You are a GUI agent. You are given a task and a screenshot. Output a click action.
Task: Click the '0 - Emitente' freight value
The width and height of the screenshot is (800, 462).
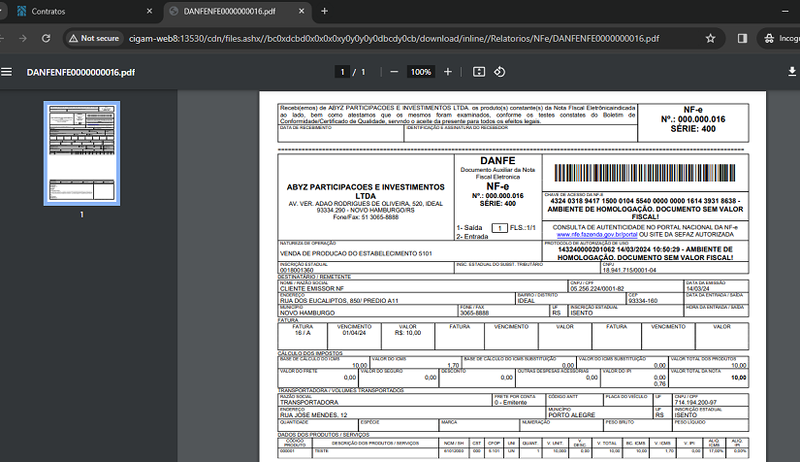pos(510,402)
